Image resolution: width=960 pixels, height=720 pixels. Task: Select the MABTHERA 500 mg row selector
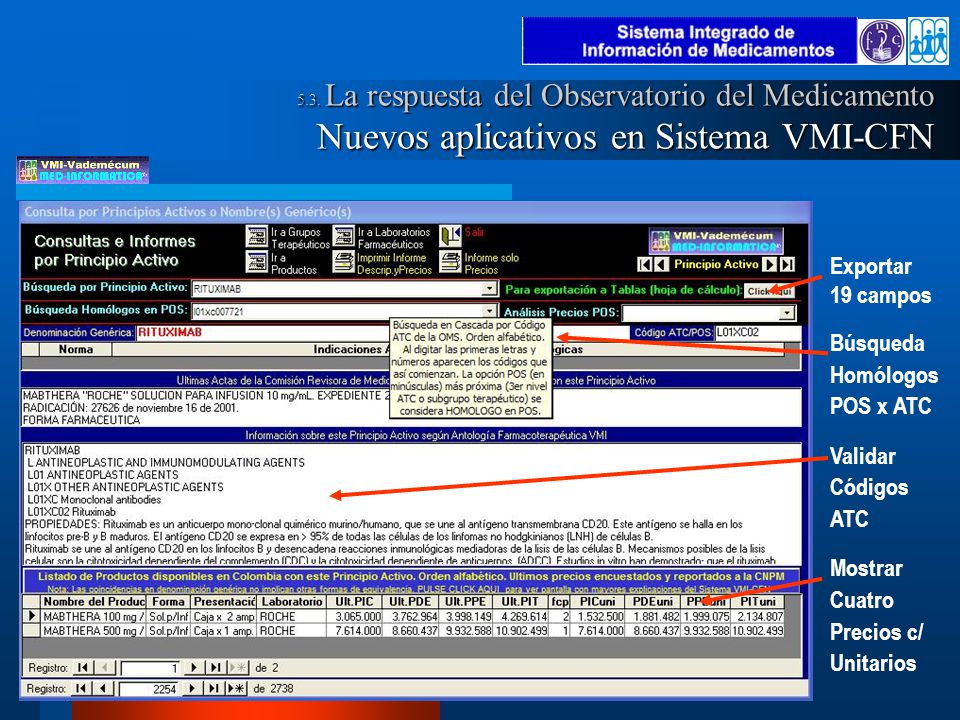pyautogui.click(x=32, y=631)
